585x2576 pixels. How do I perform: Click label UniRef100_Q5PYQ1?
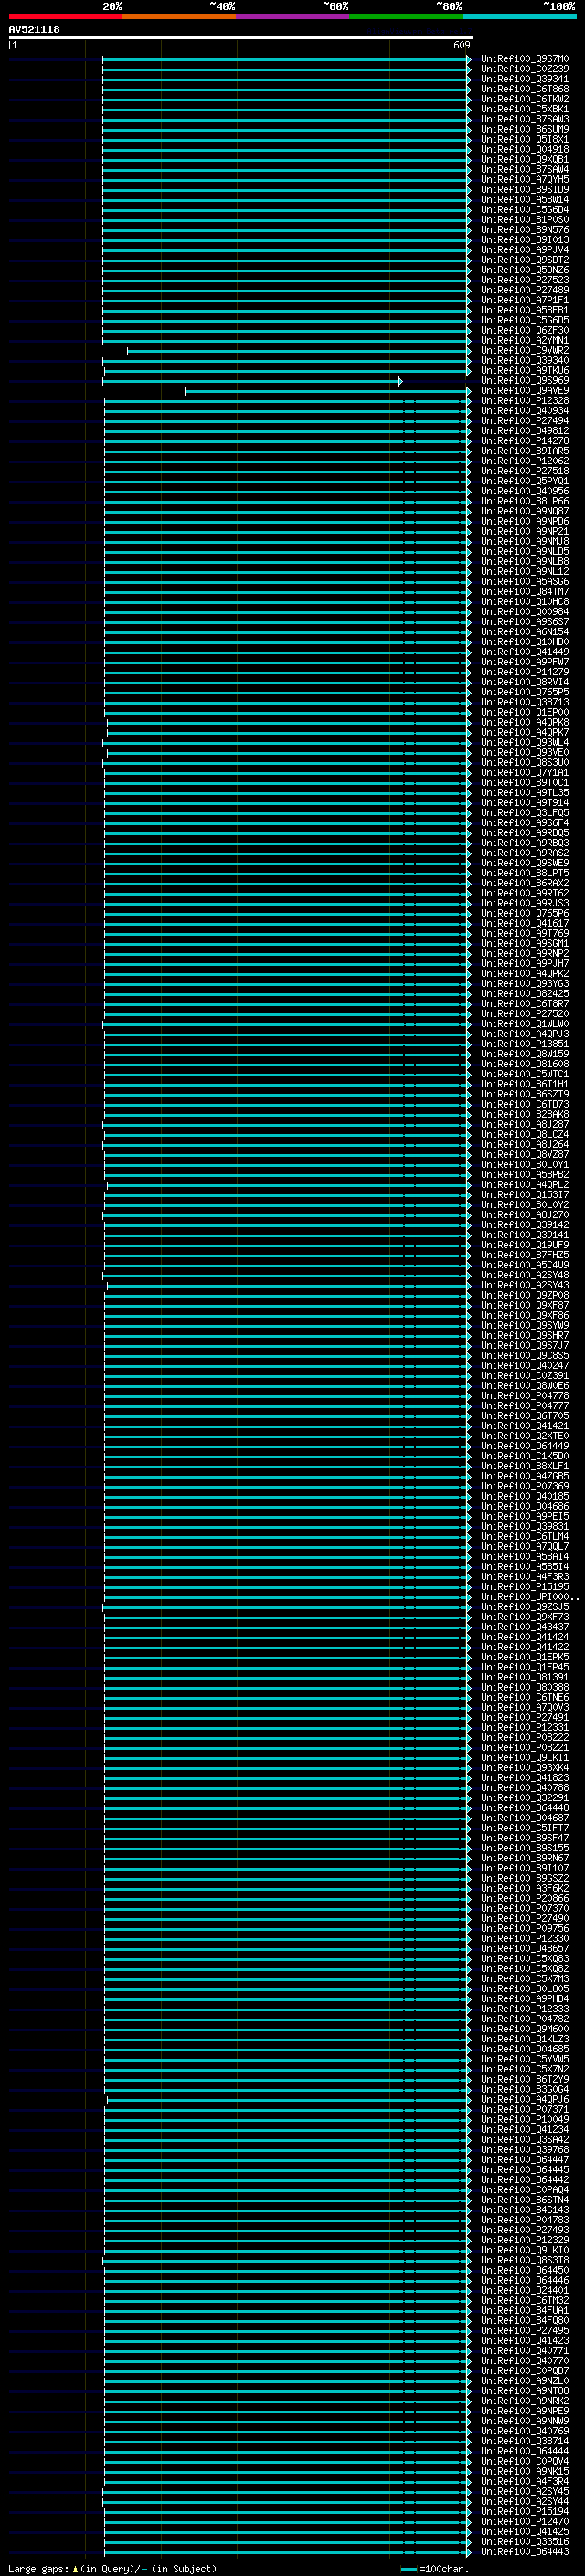(525, 481)
